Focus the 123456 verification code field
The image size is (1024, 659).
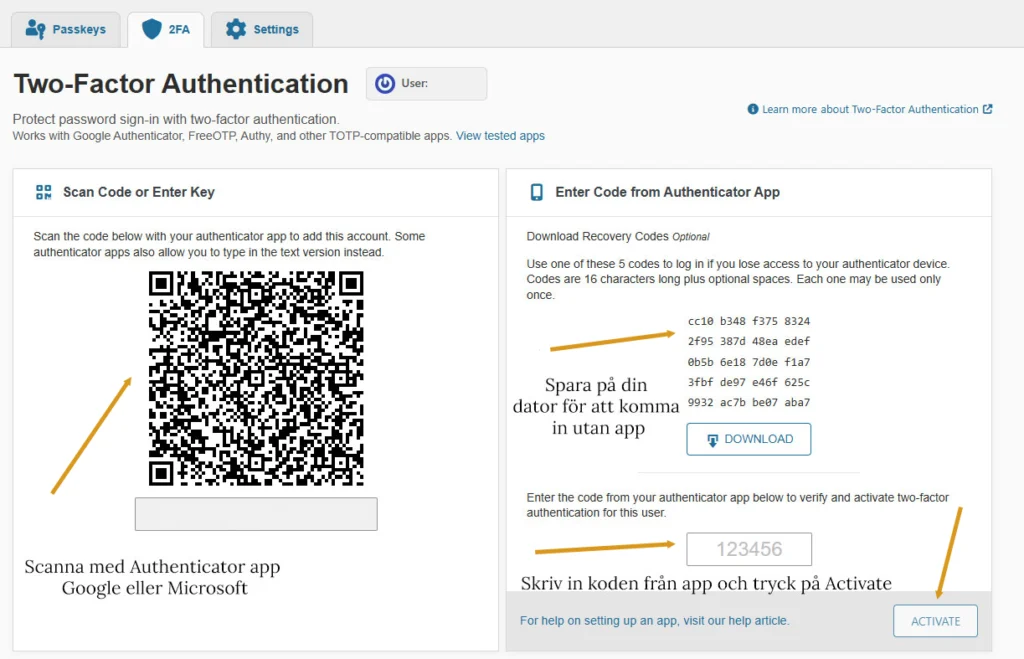pyautogui.click(x=749, y=549)
